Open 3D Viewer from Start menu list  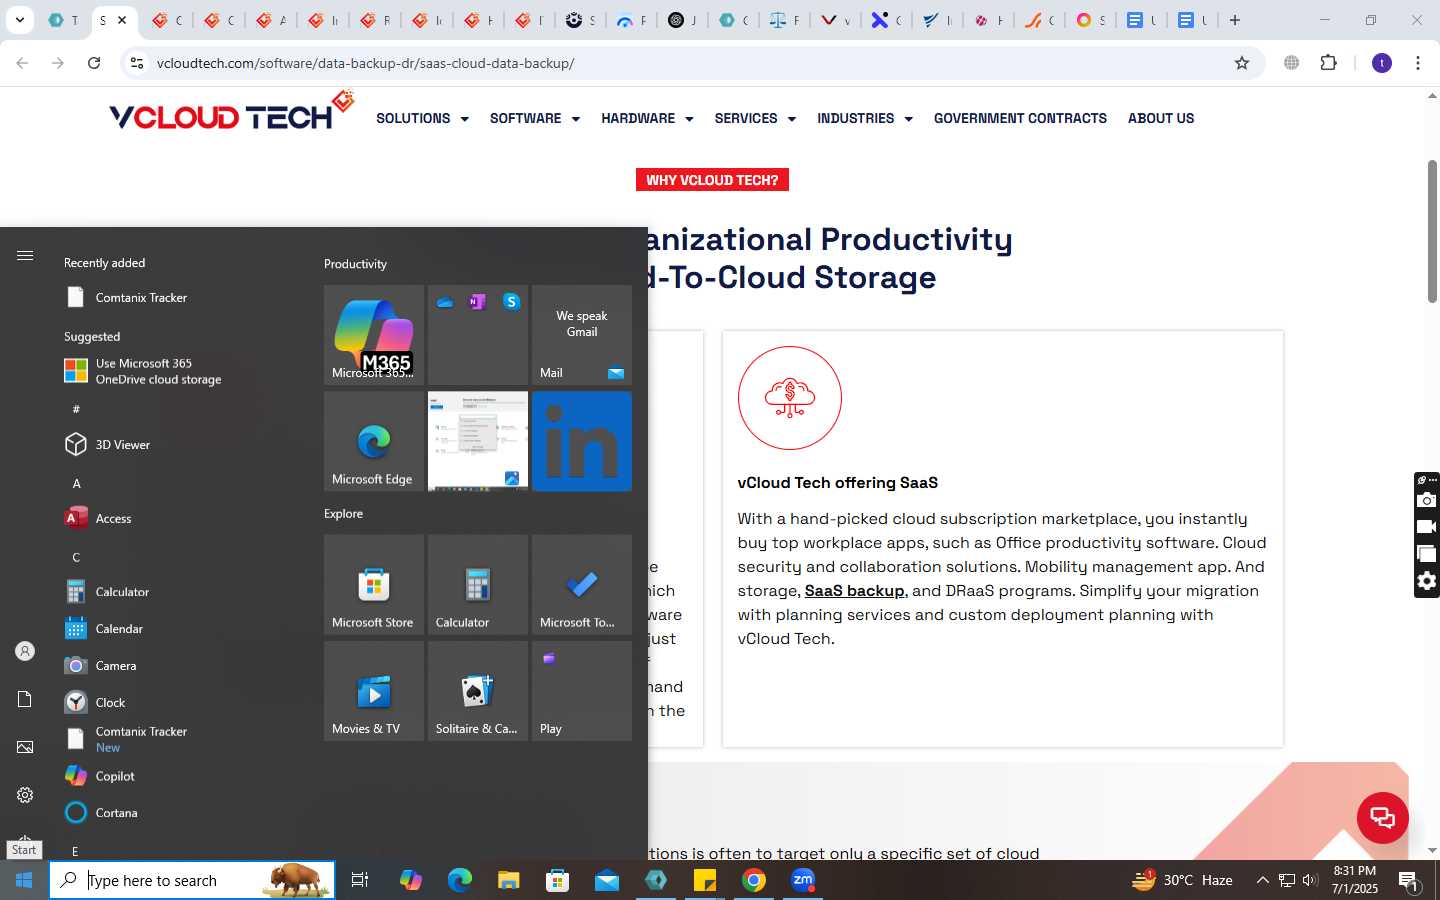click(107, 444)
